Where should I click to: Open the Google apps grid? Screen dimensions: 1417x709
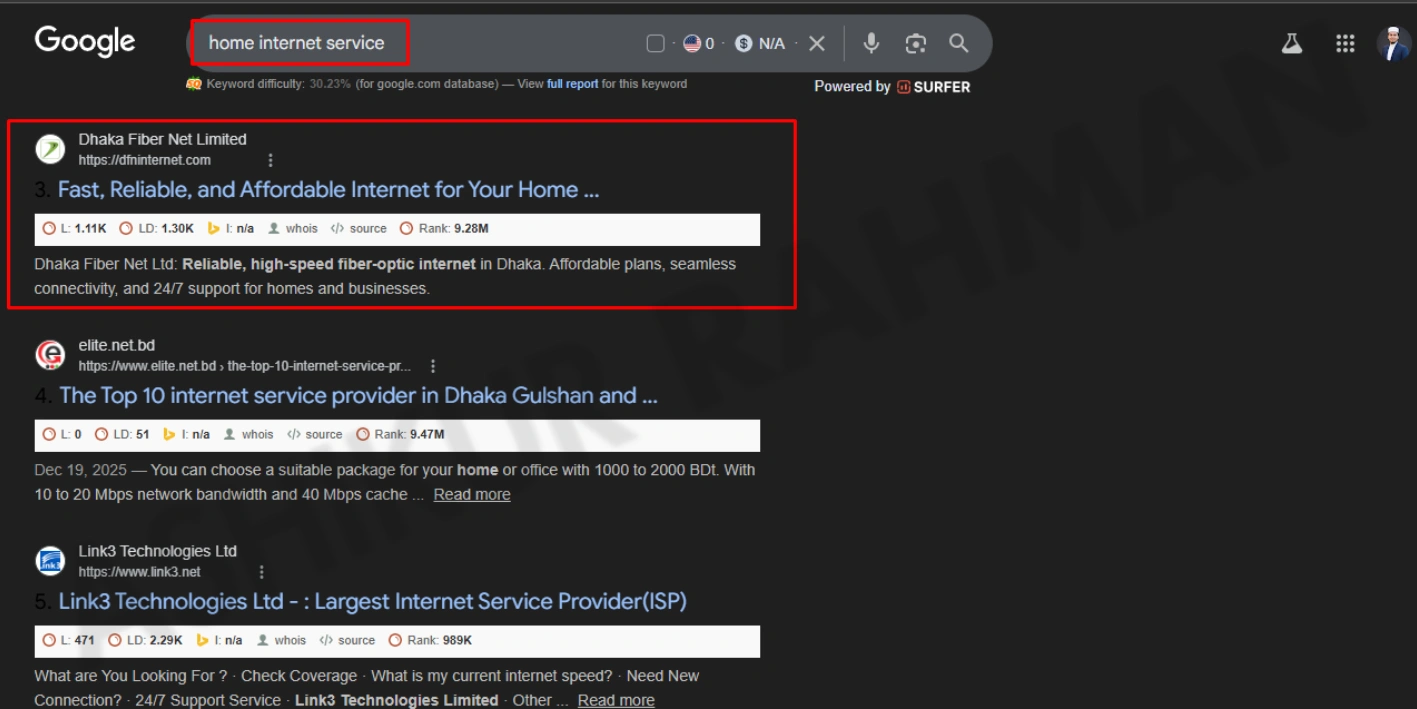point(1345,43)
